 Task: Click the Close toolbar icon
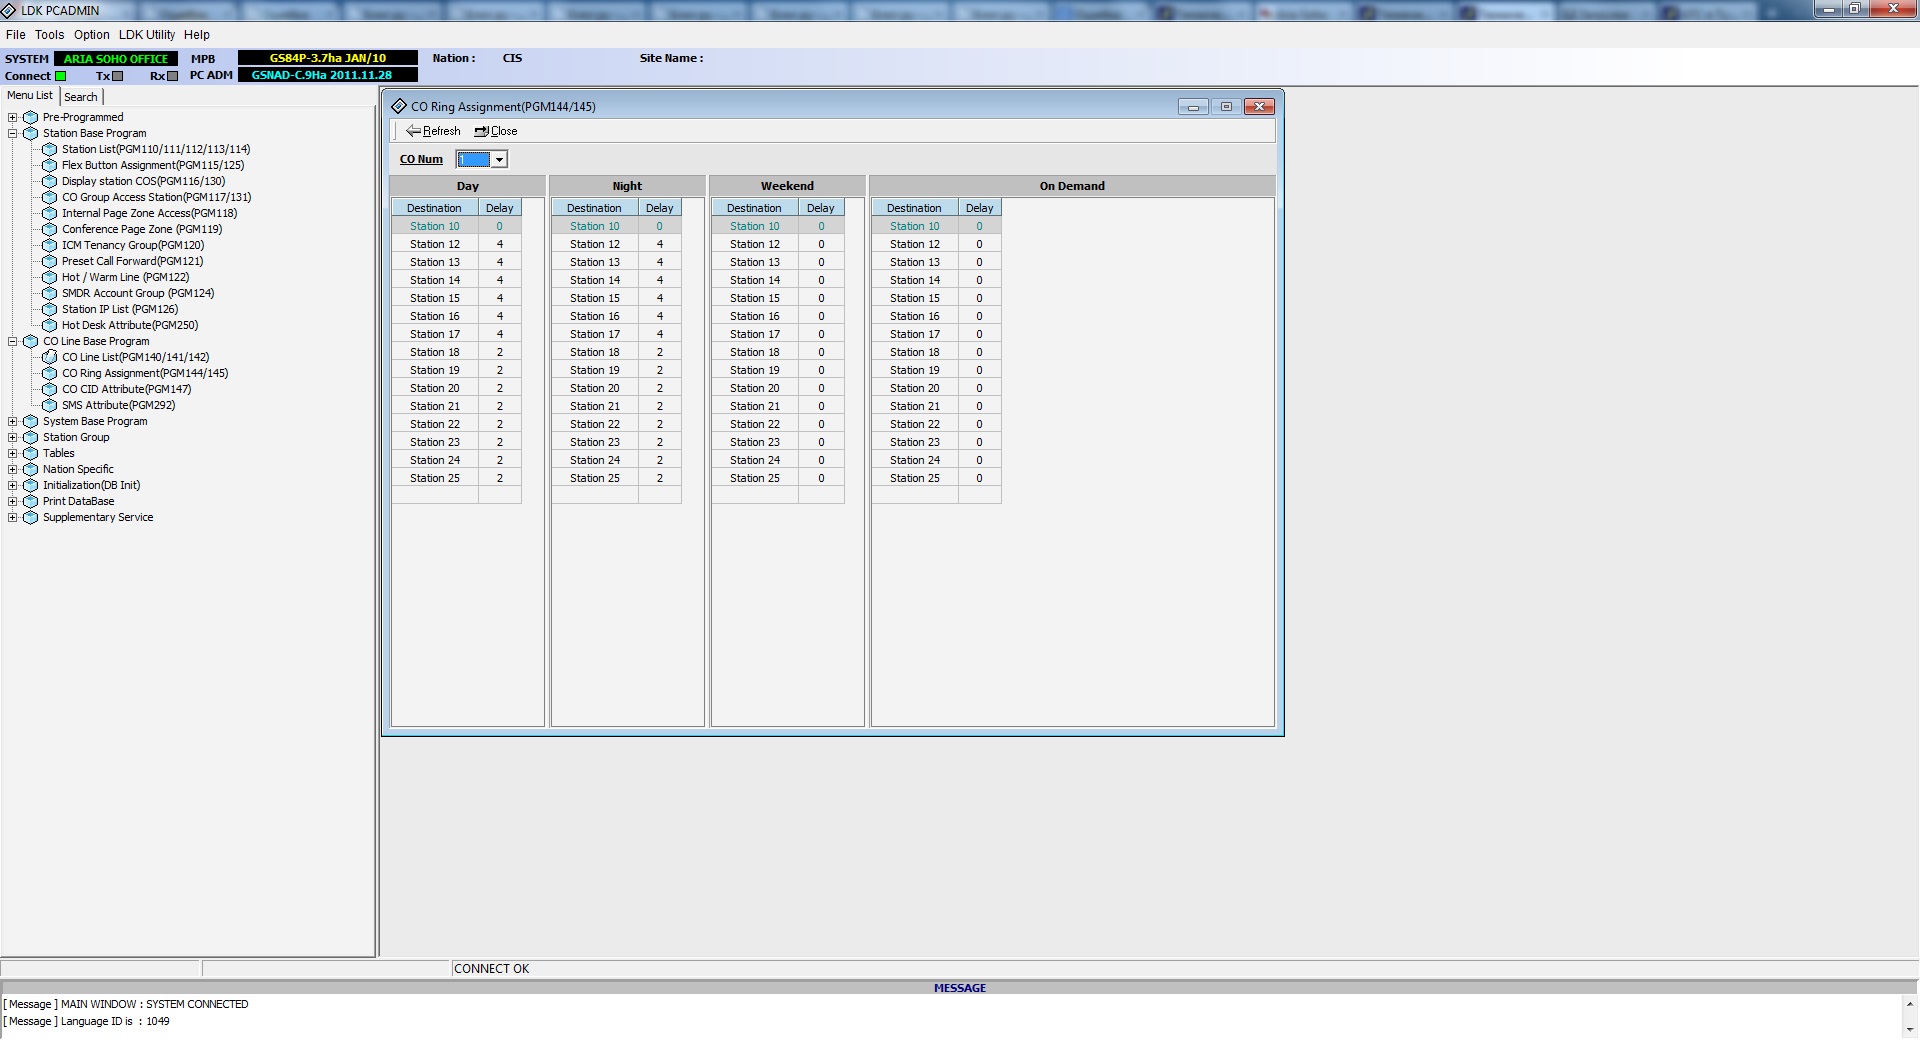tap(481, 131)
